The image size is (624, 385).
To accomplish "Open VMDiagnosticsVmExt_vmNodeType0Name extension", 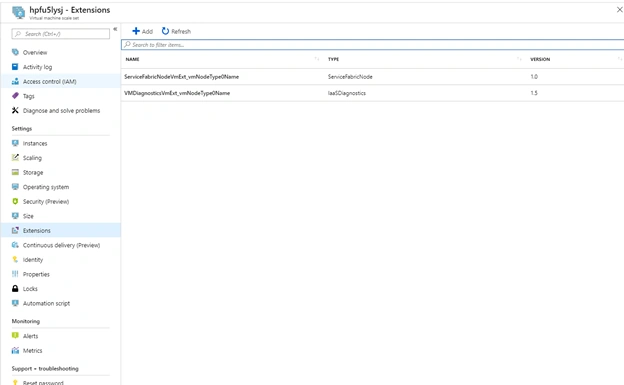I will point(177,93).
